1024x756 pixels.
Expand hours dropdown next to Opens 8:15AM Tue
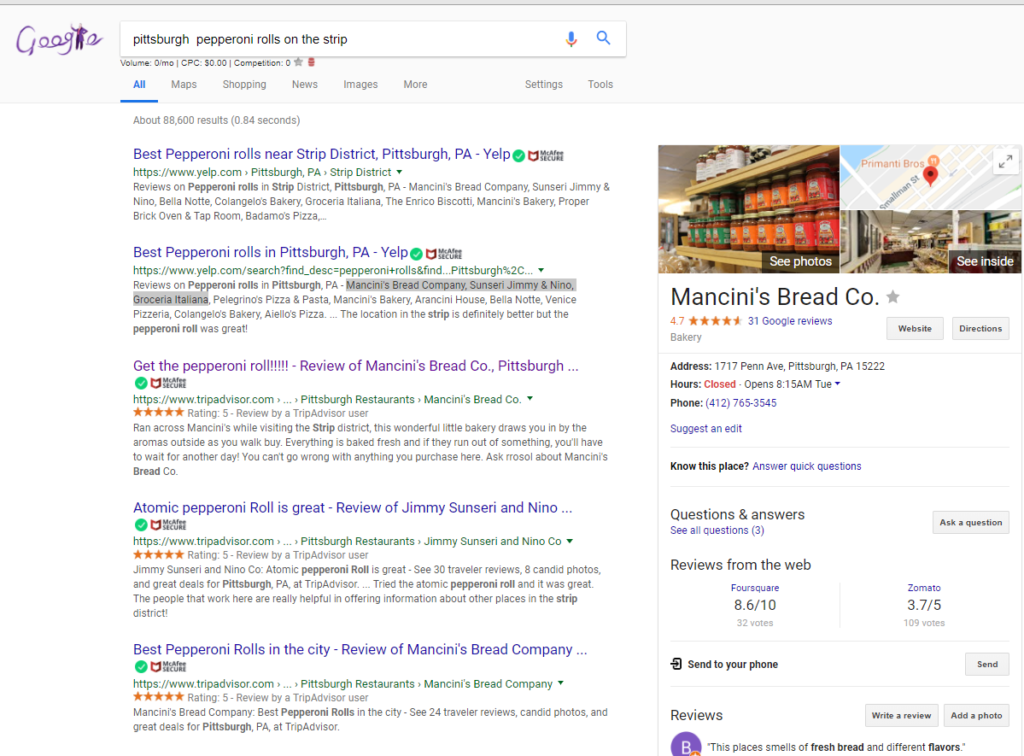(837, 384)
